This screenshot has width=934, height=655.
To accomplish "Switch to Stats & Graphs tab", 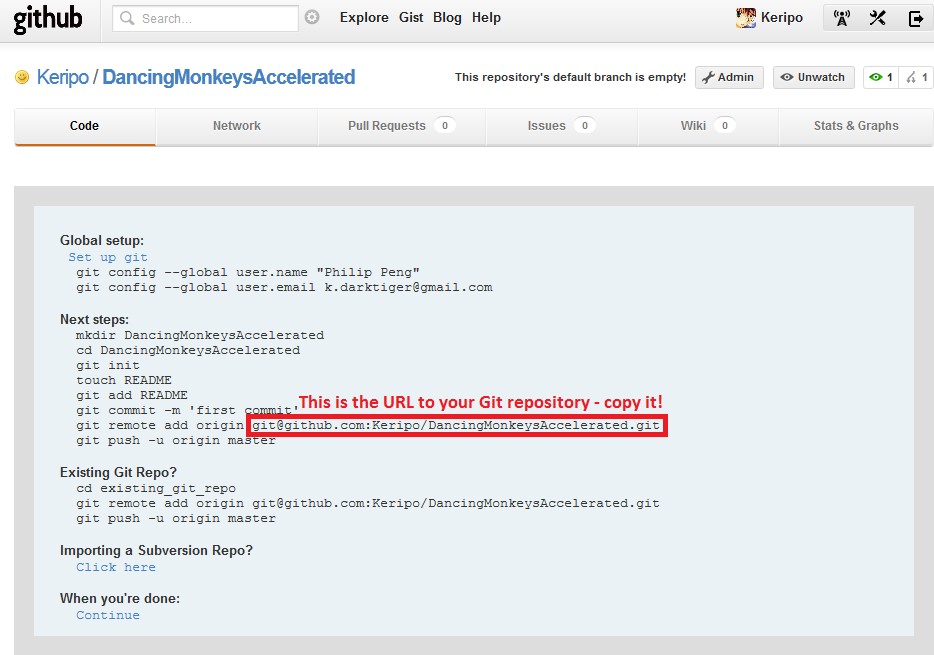I will (x=856, y=126).
